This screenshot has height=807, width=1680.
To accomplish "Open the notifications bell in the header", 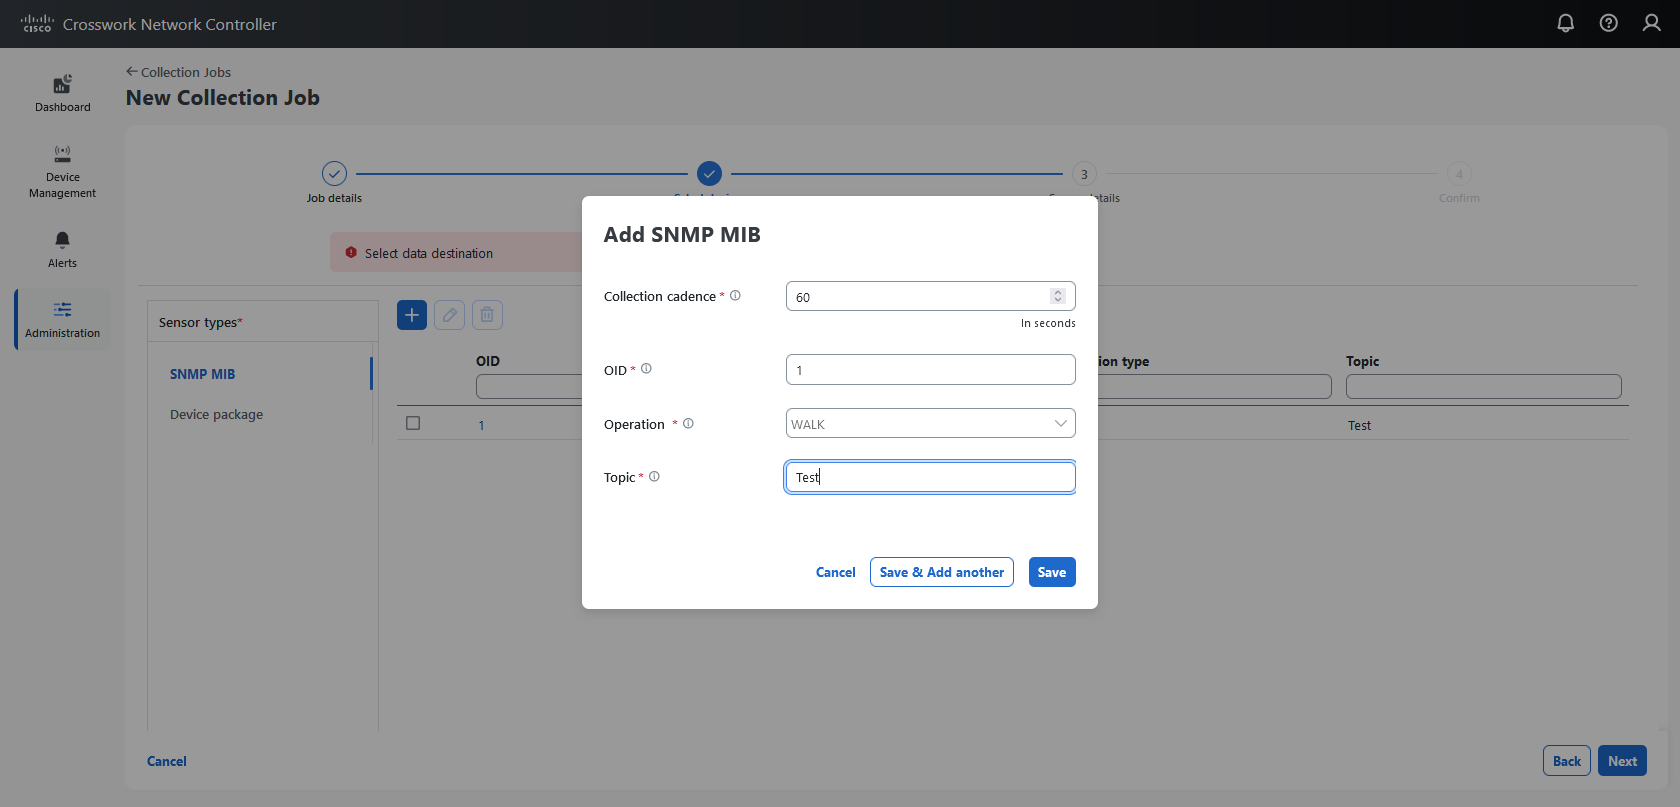I will tap(1566, 23).
